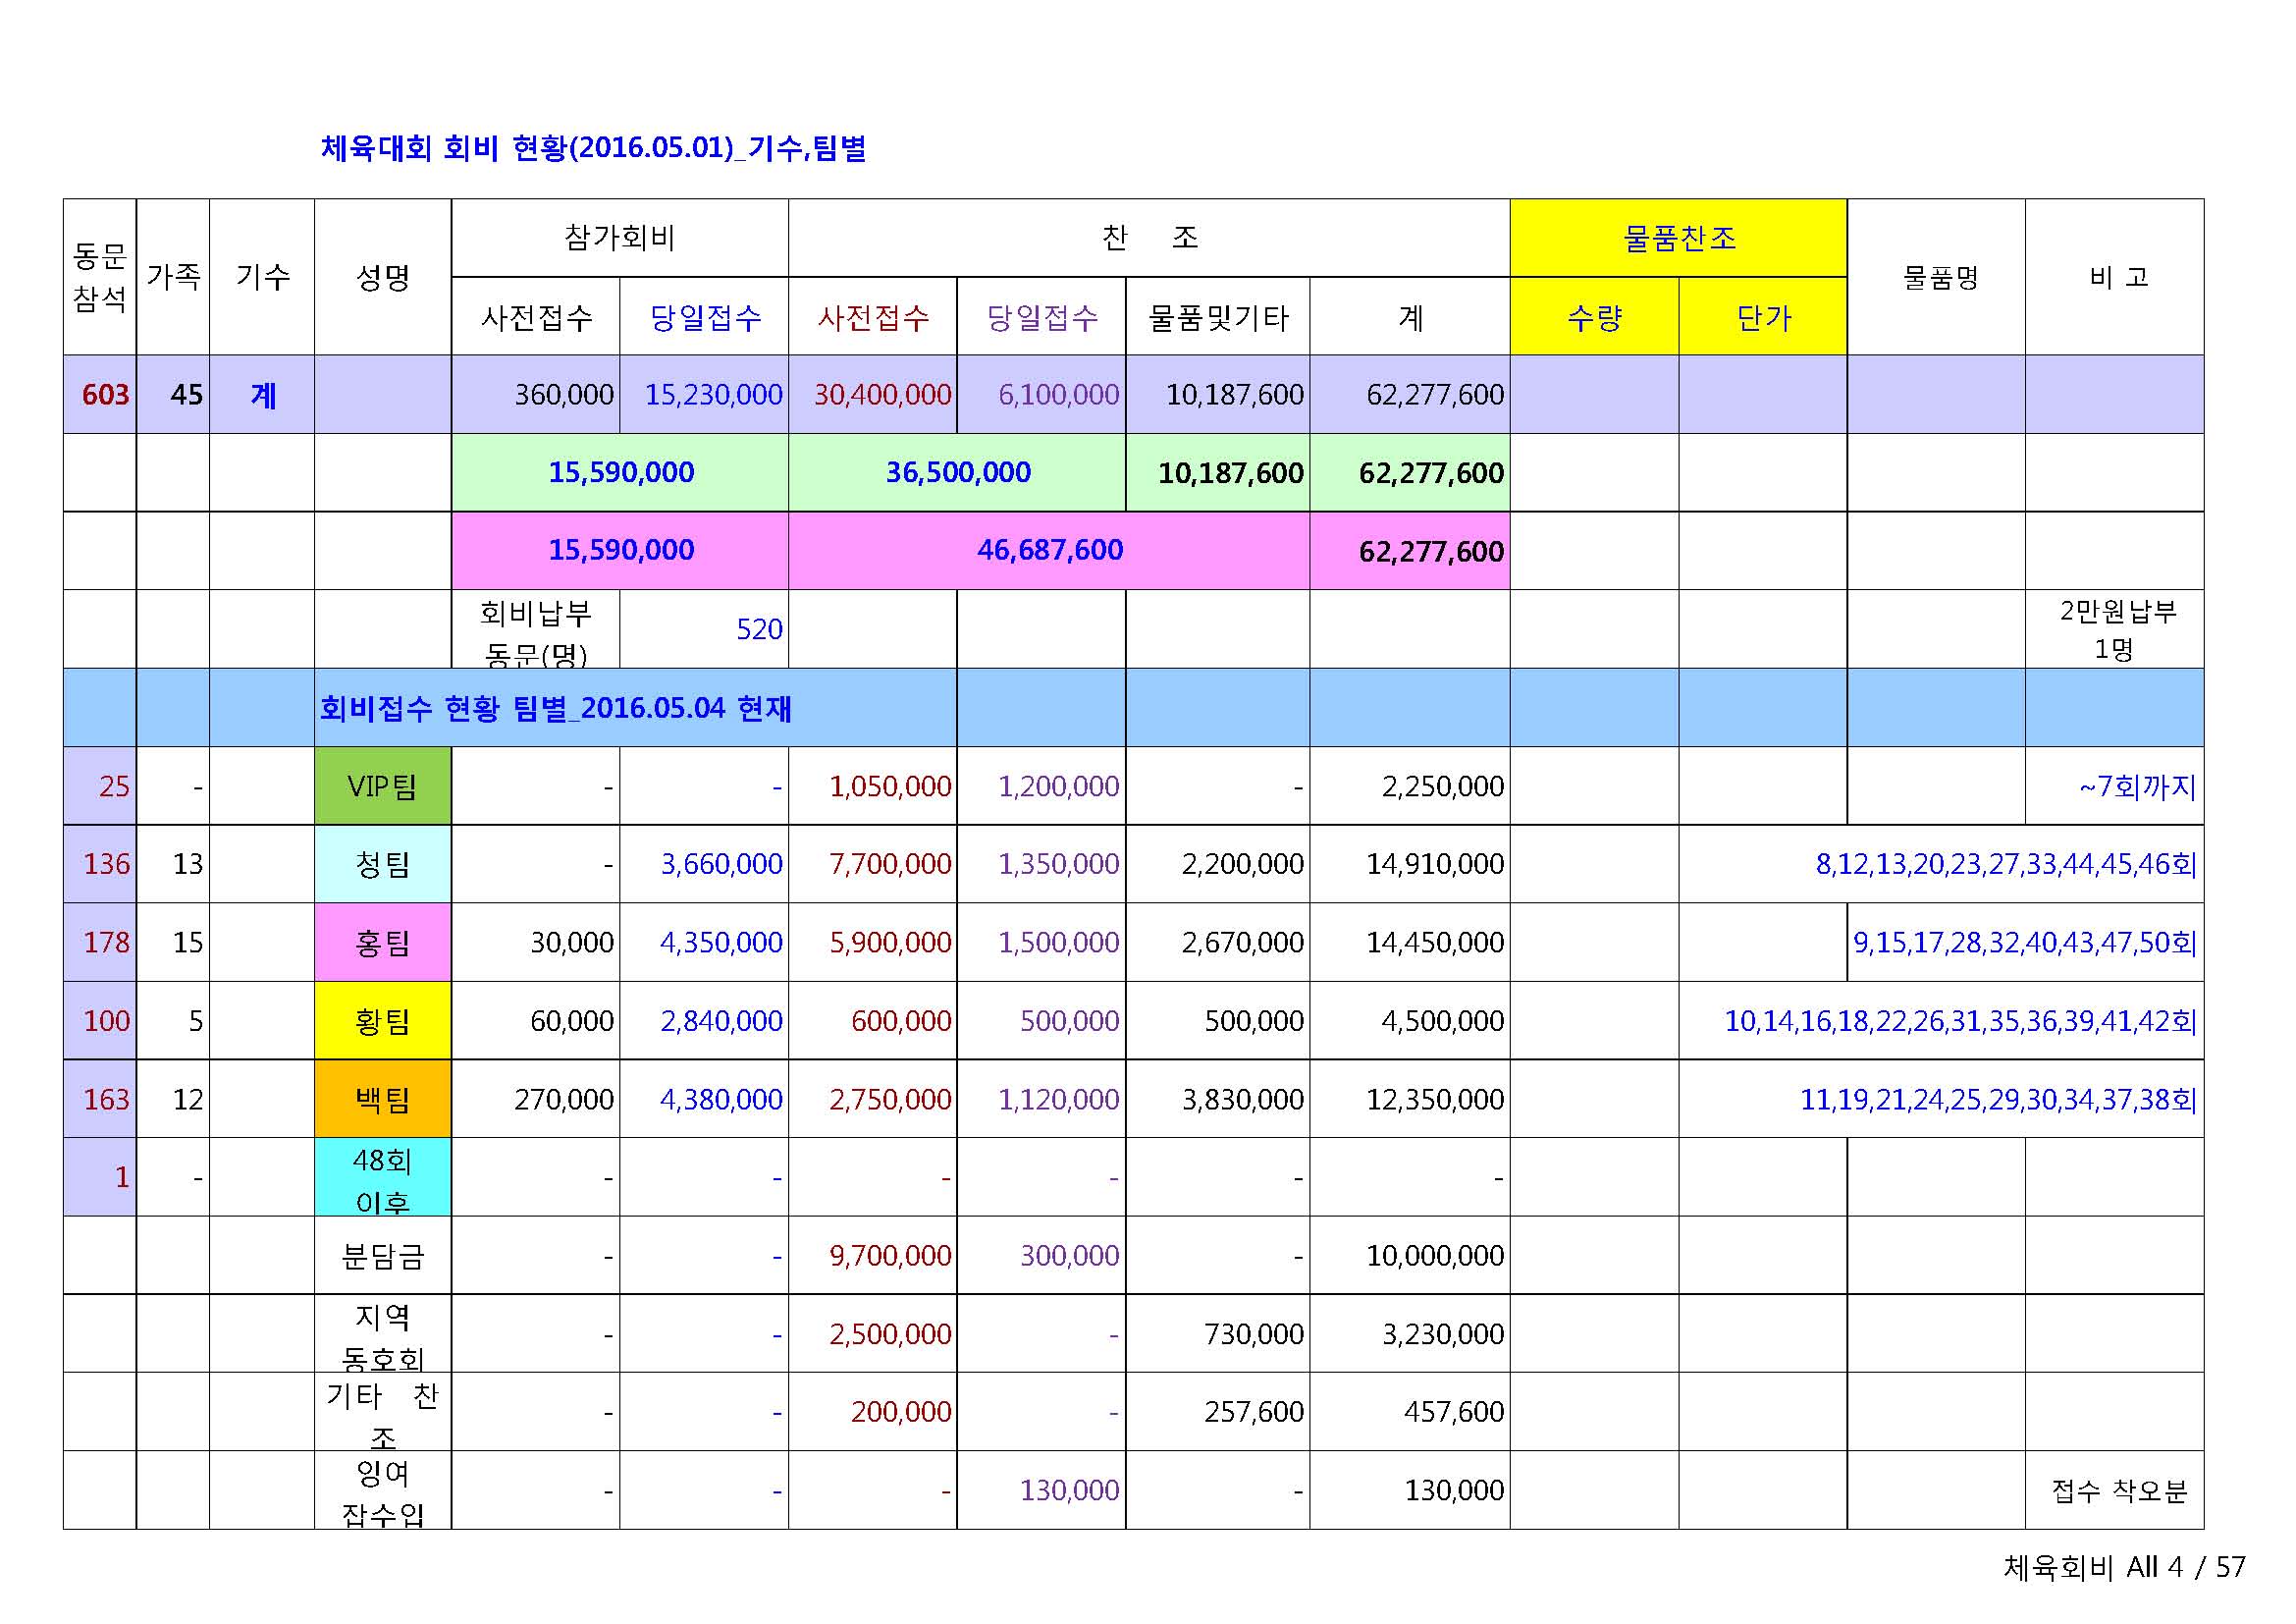Select the pink cell 46,687,600

click(x=1050, y=550)
